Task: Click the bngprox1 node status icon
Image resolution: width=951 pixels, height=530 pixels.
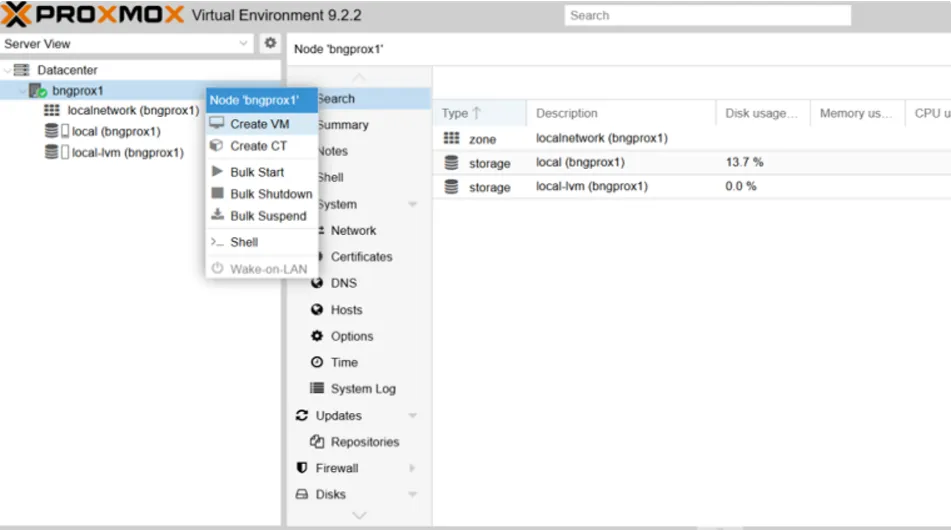Action: pos(38,91)
